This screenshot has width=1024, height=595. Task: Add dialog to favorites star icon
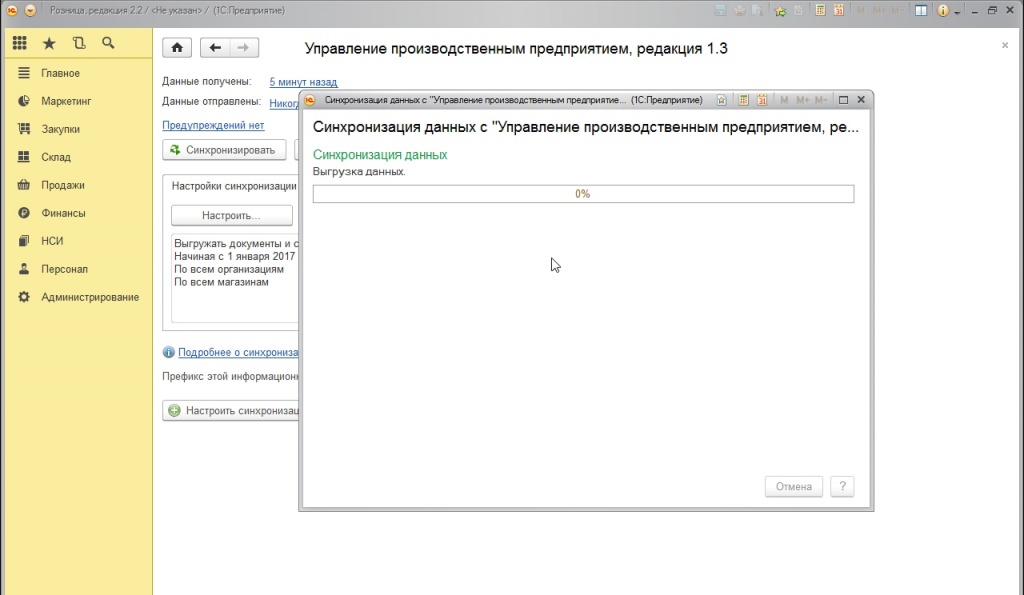coord(722,100)
